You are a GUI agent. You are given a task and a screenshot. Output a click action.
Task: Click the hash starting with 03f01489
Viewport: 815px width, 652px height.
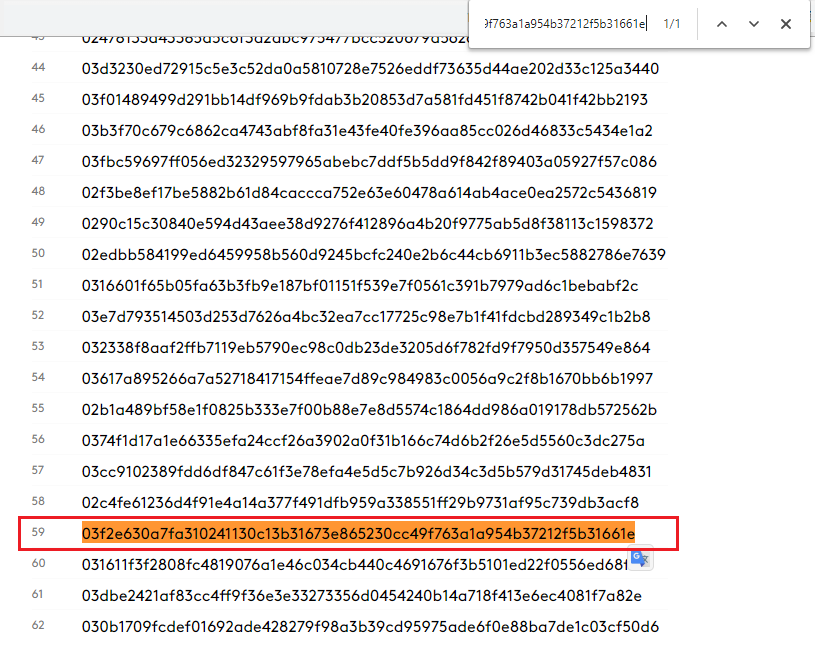point(364,100)
